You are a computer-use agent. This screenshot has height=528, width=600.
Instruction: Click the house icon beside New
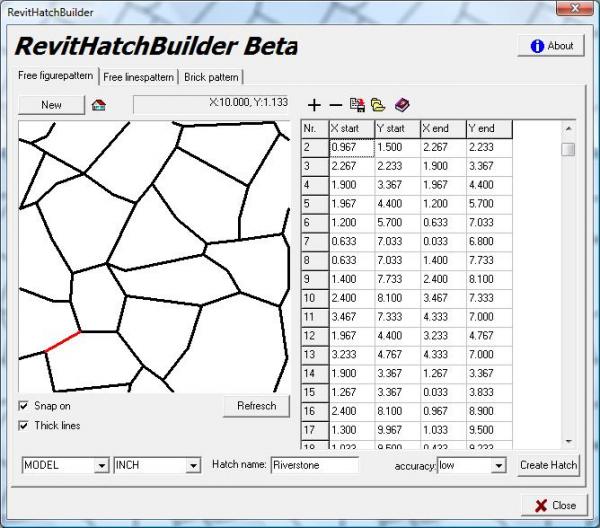point(99,105)
